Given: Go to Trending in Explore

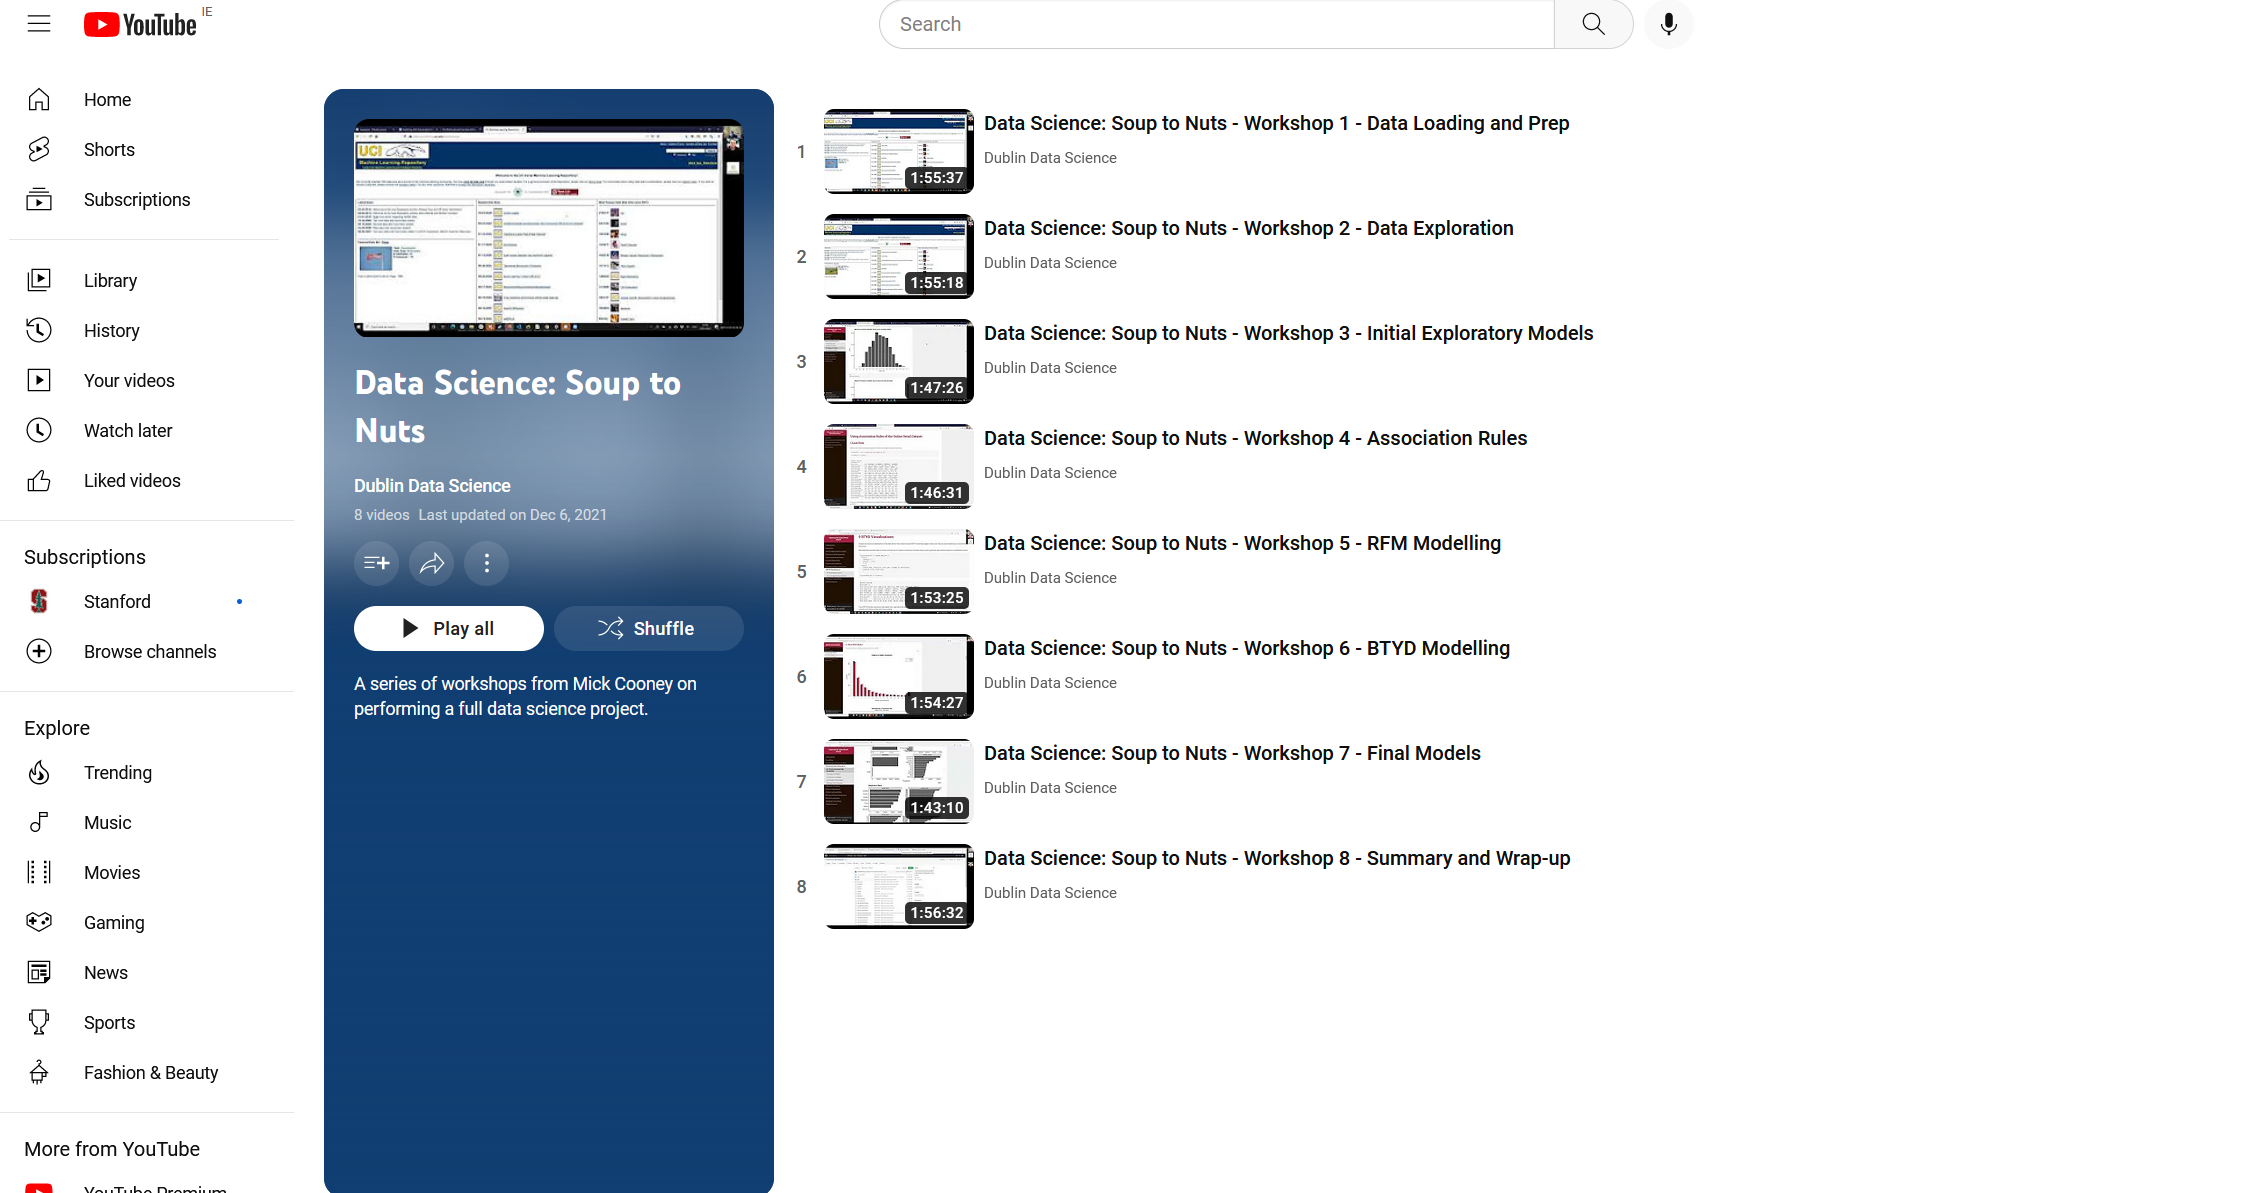Looking at the screenshot, I should pyautogui.click(x=118, y=773).
